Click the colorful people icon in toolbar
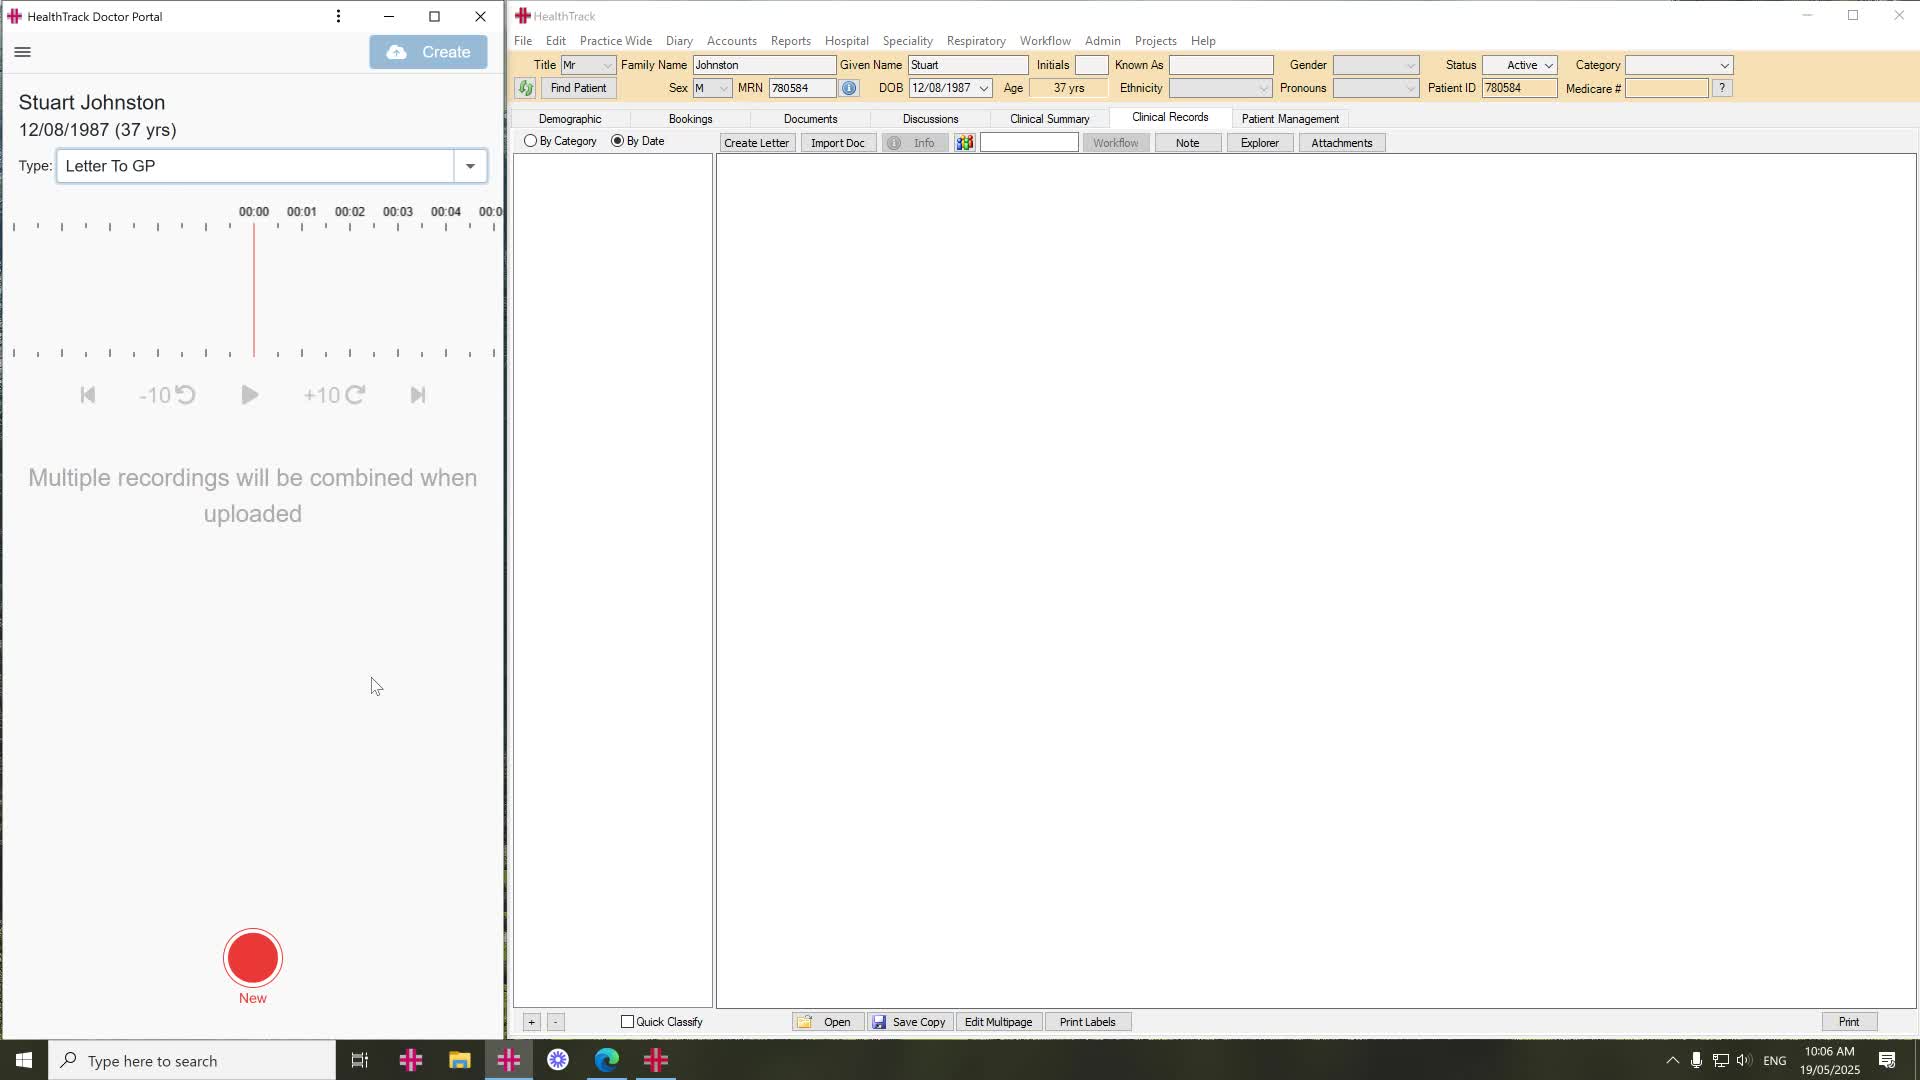 965,143
